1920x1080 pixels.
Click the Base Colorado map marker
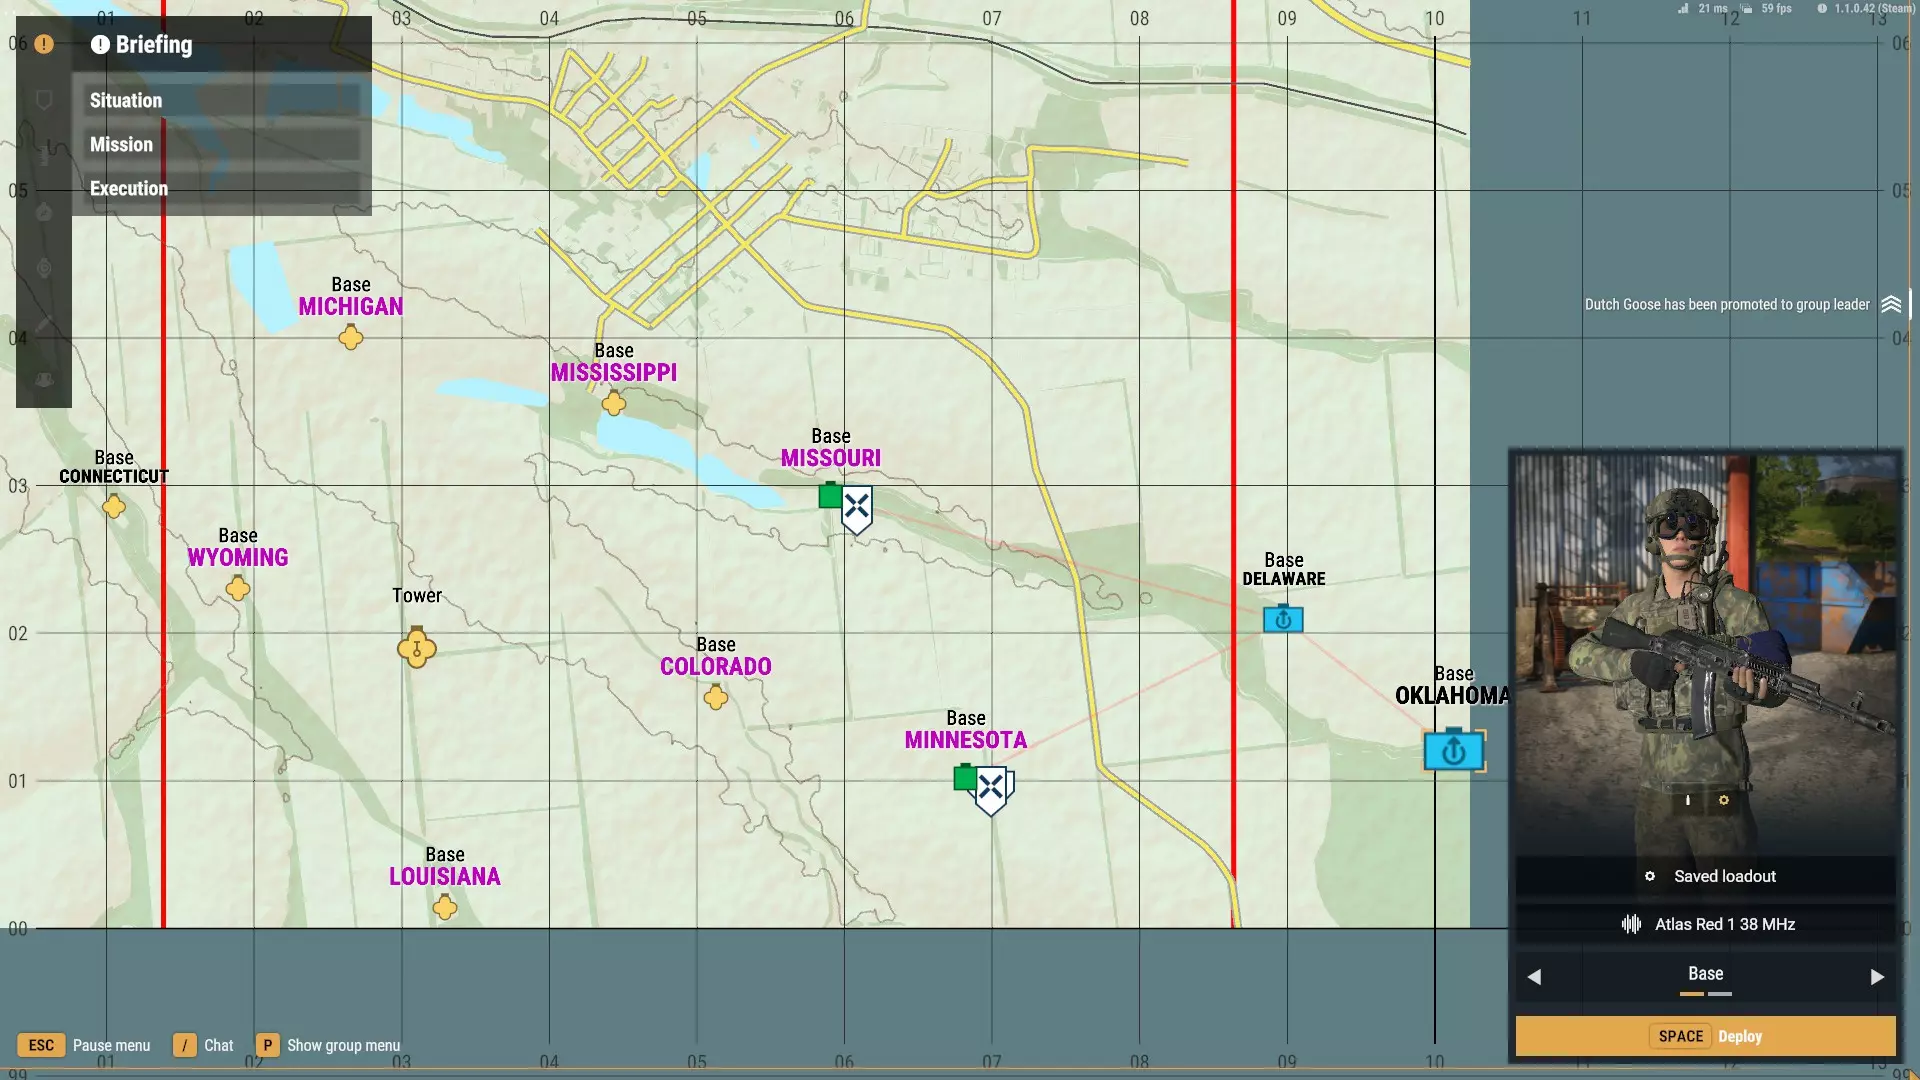[x=716, y=697]
